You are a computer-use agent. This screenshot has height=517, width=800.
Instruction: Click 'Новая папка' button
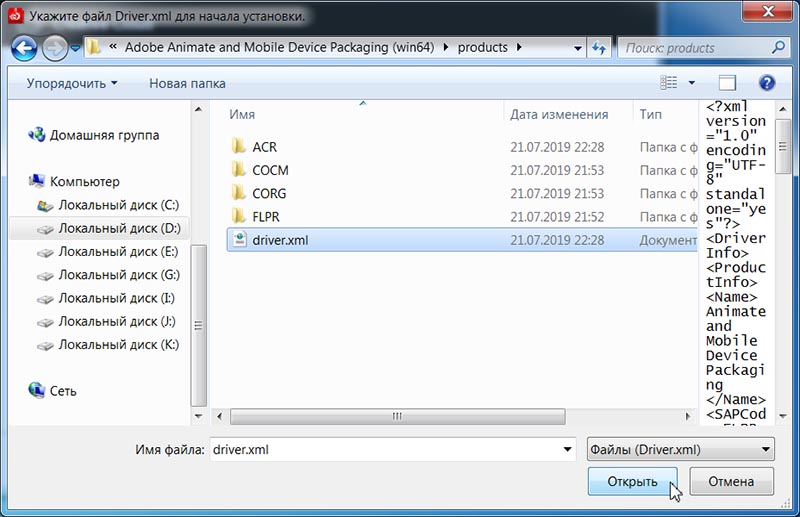point(187,83)
